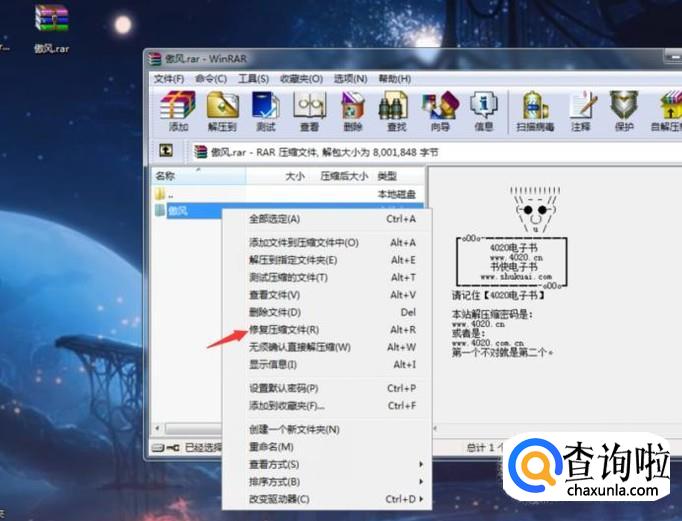Open the 文件(F) menu
Screen dimensions: 682x521
[169, 79]
